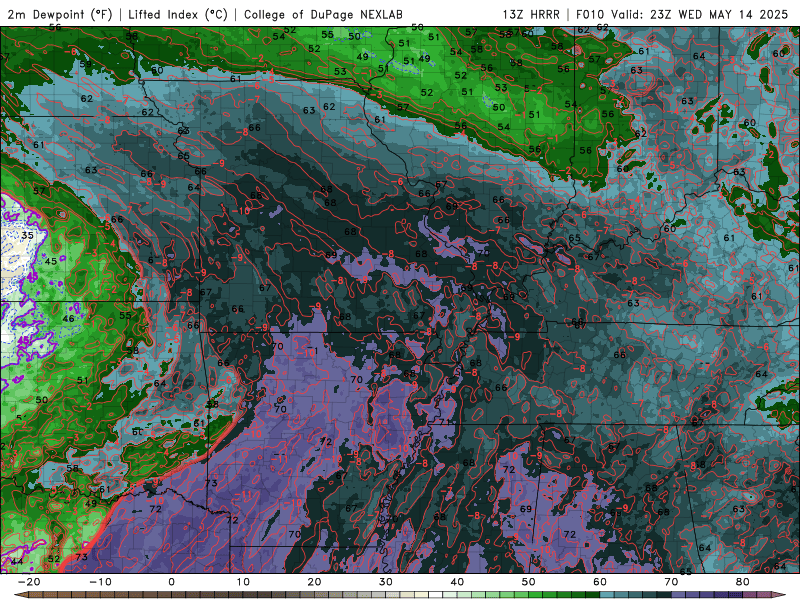
Task: Click the 50 value on the color scale
Action: pos(529,582)
